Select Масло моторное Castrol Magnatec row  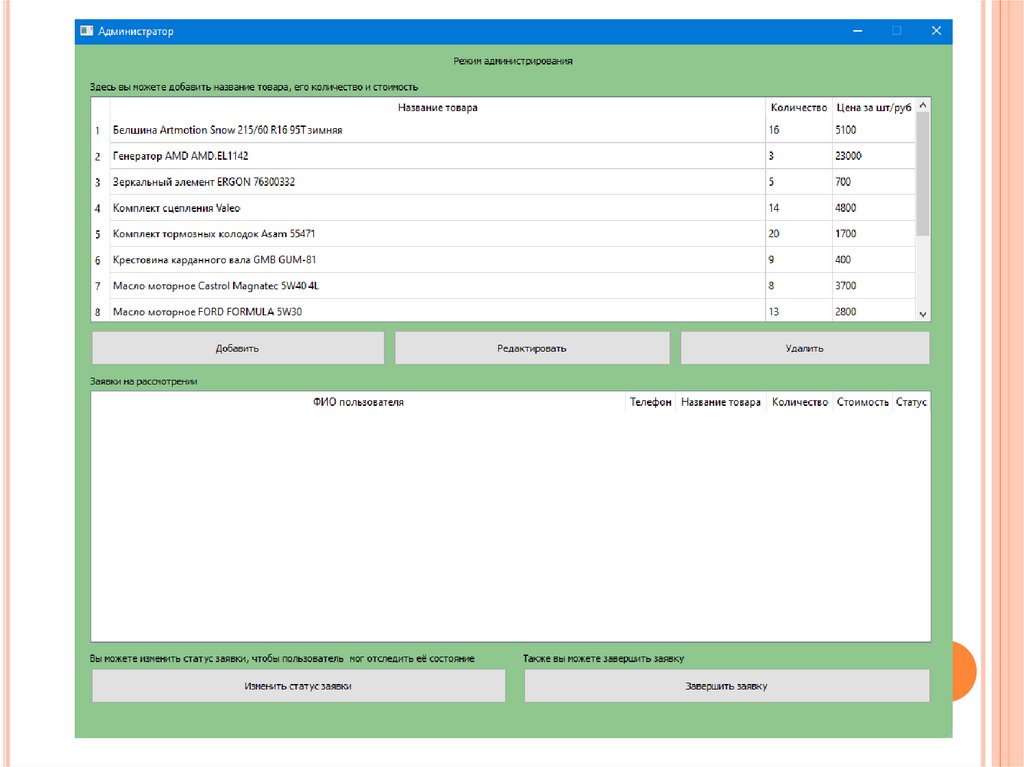[215, 286]
